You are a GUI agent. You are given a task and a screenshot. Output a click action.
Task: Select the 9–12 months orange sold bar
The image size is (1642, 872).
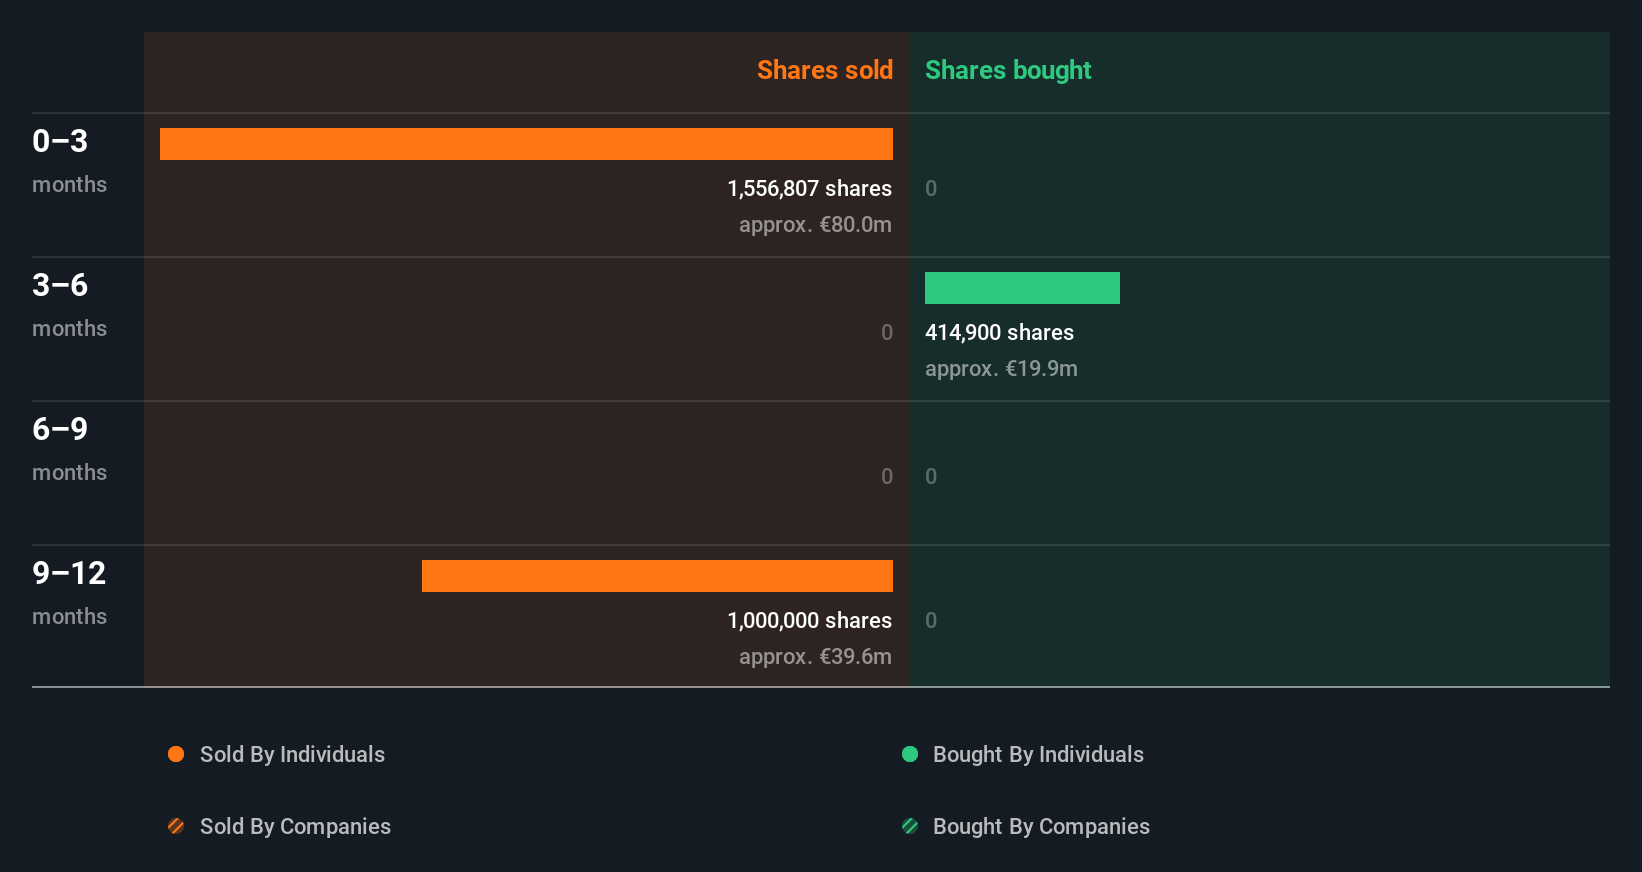point(657,576)
